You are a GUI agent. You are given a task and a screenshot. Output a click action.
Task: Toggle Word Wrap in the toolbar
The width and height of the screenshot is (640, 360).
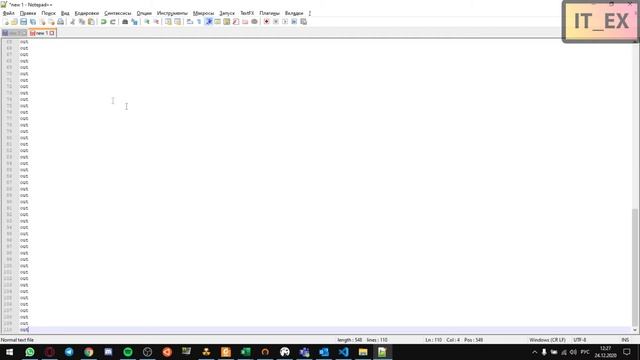pyautogui.click(x=190, y=22)
